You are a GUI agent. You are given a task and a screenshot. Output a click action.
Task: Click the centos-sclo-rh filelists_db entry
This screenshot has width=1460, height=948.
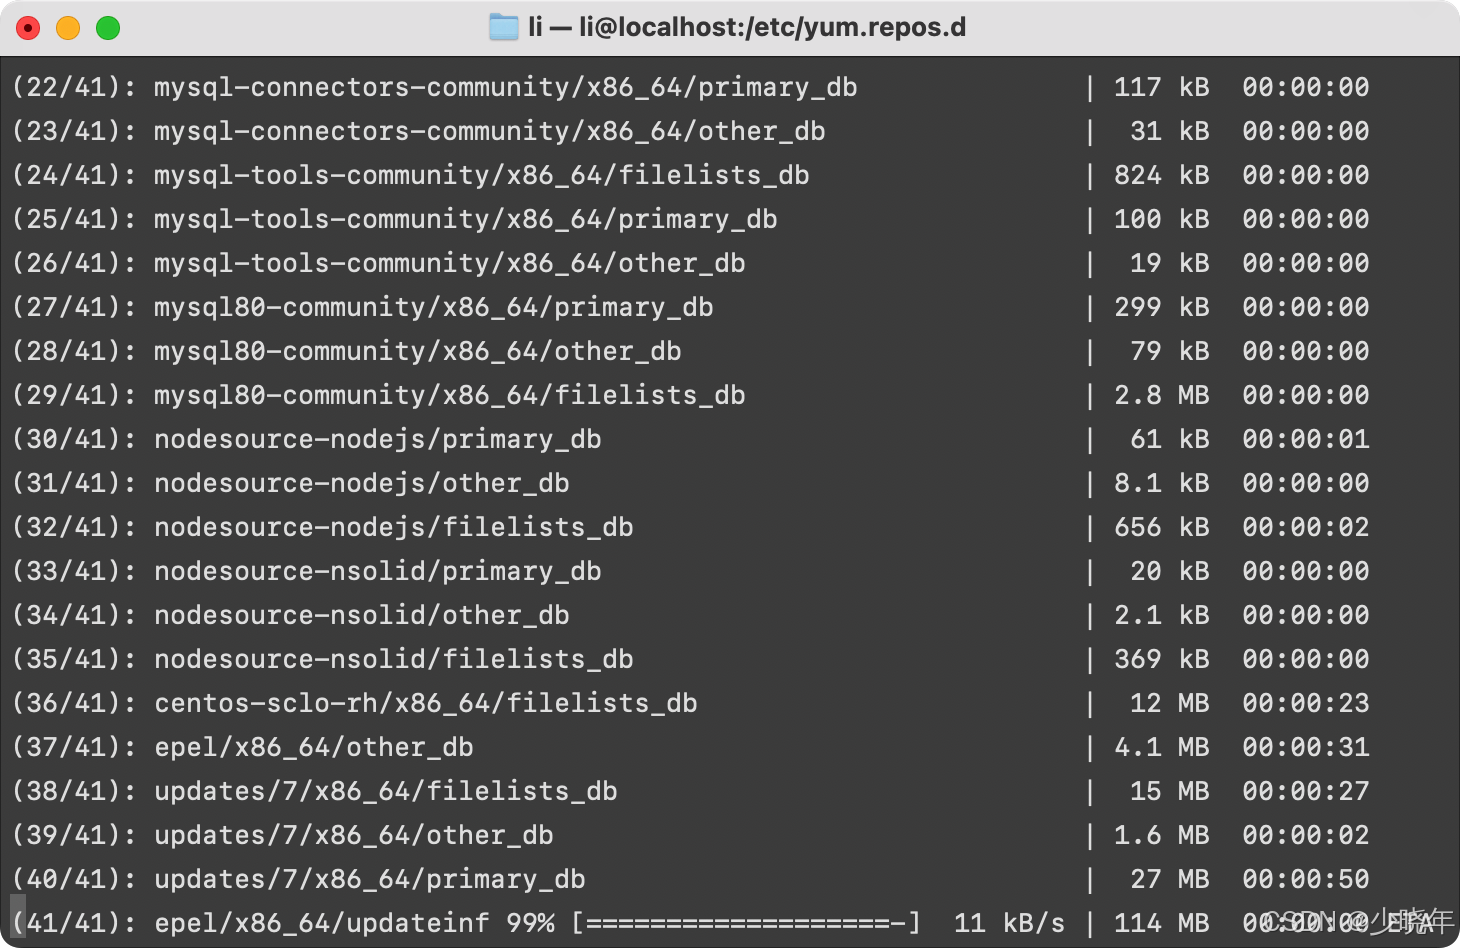425,704
